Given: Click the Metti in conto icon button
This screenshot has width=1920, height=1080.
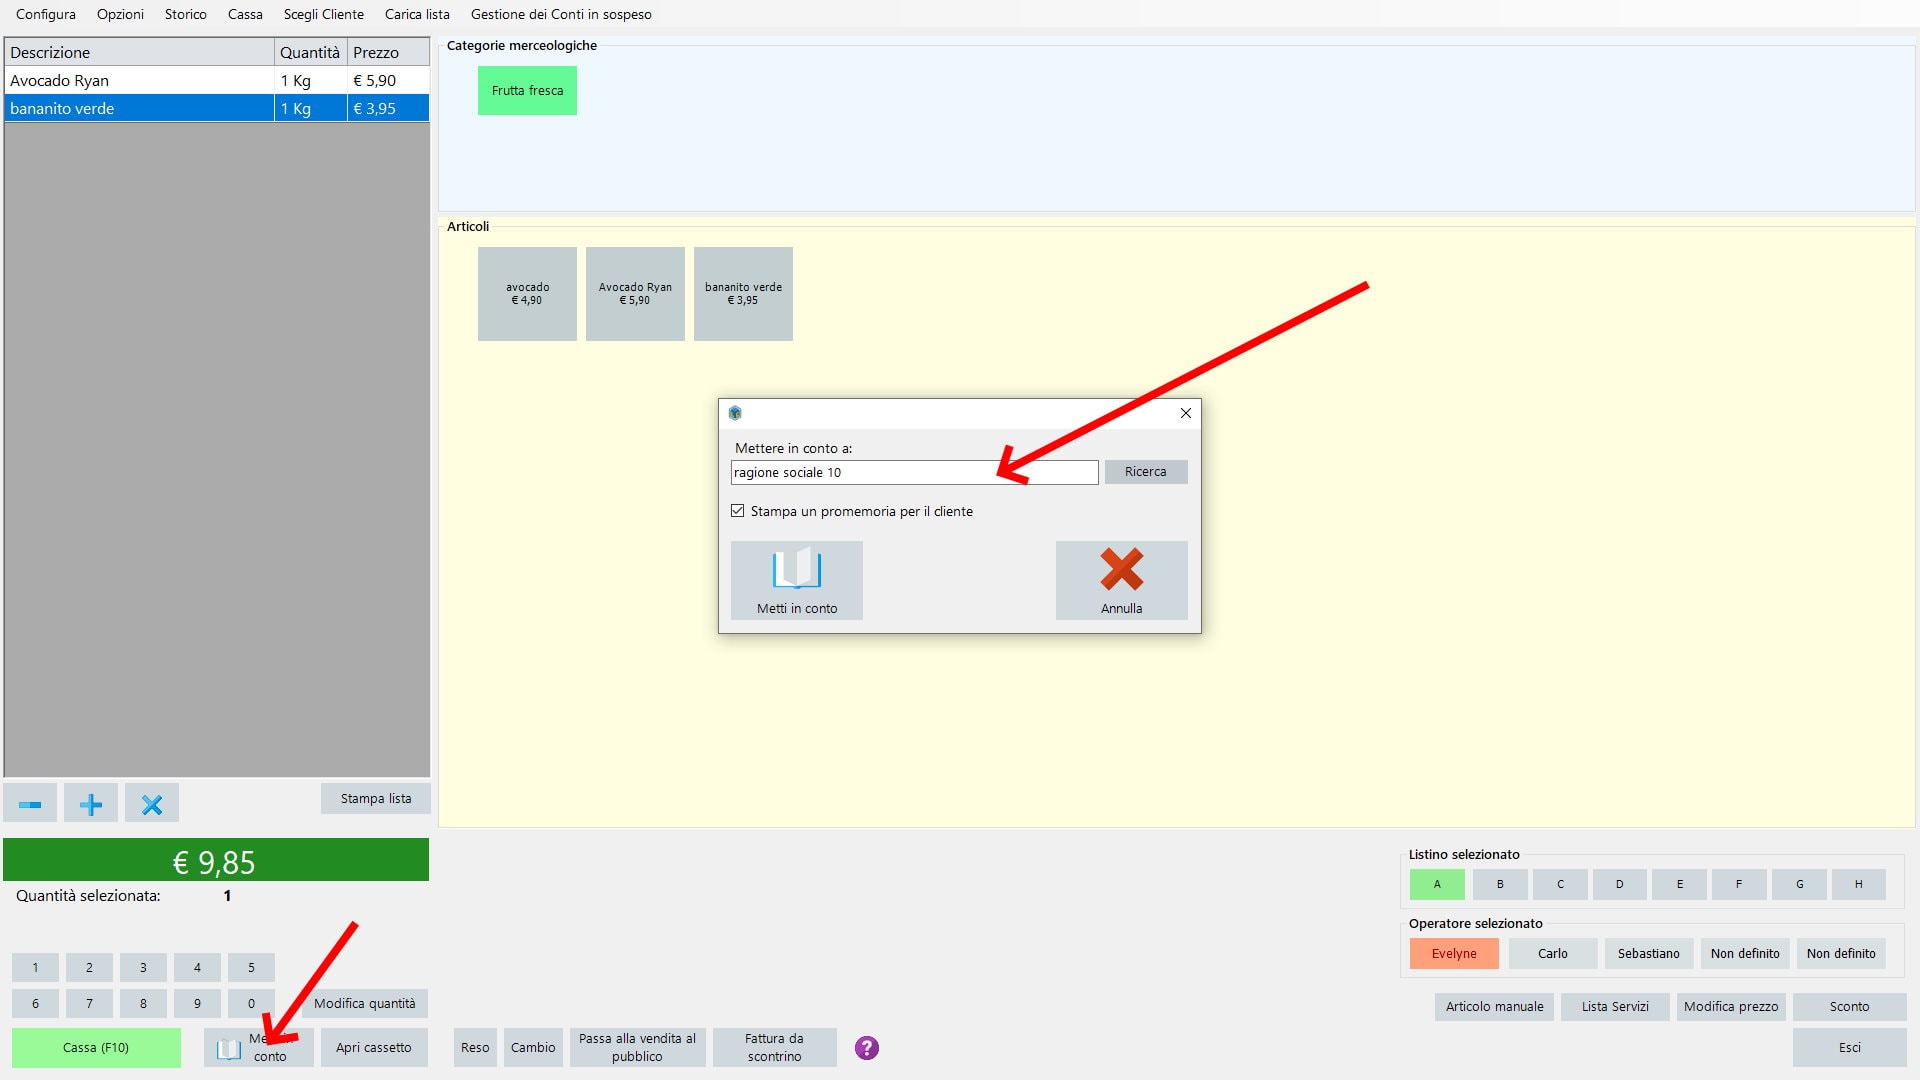Looking at the screenshot, I should (x=796, y=579).
